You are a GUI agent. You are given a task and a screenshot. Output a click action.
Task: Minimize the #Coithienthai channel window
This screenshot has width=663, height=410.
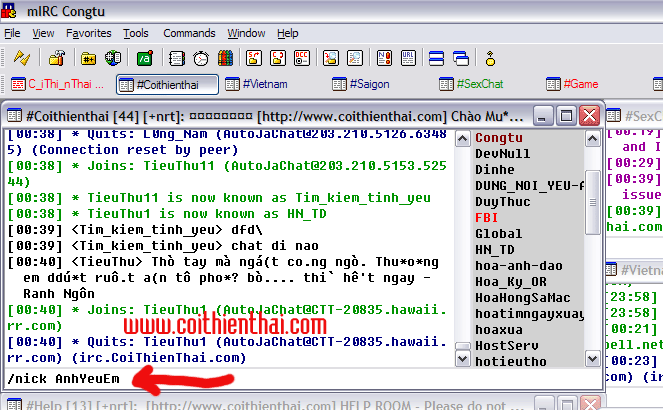click(x=542, y=116)
